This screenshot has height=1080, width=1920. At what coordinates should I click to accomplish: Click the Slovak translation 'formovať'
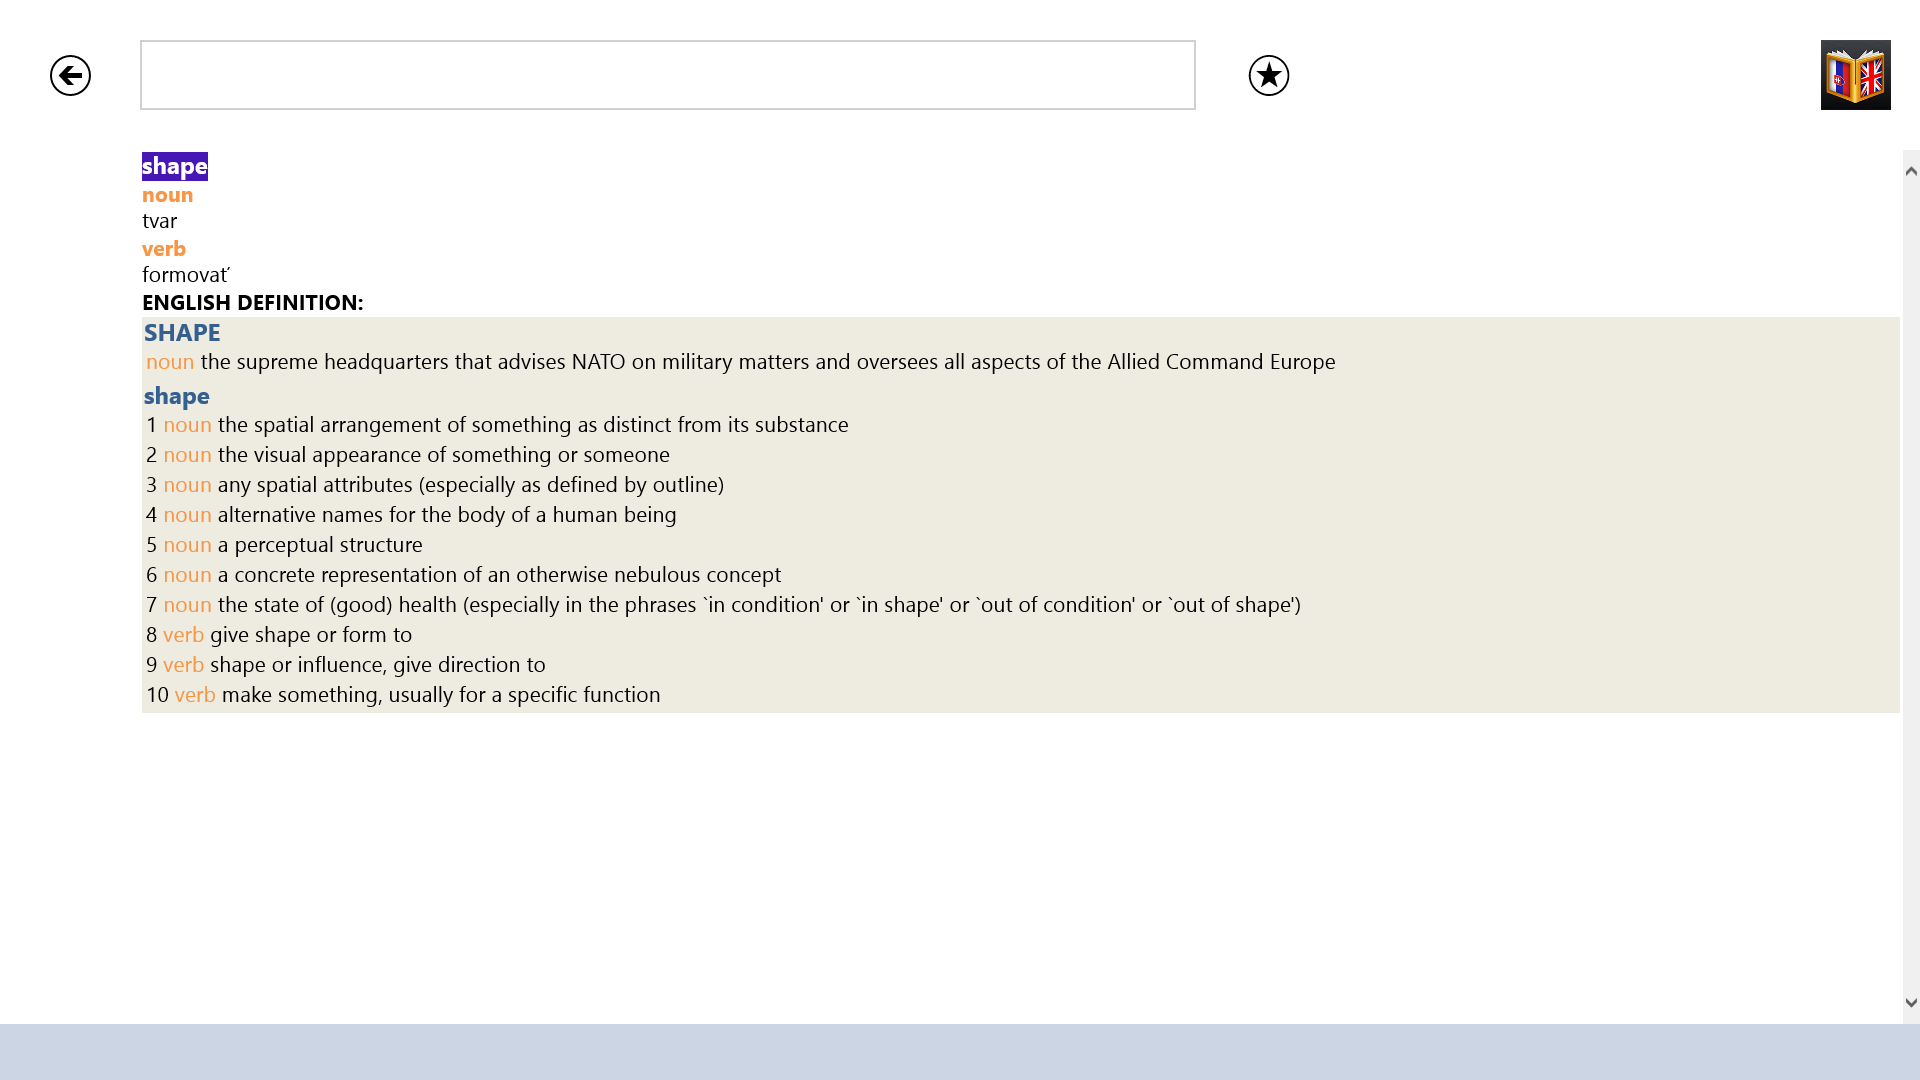186,275
